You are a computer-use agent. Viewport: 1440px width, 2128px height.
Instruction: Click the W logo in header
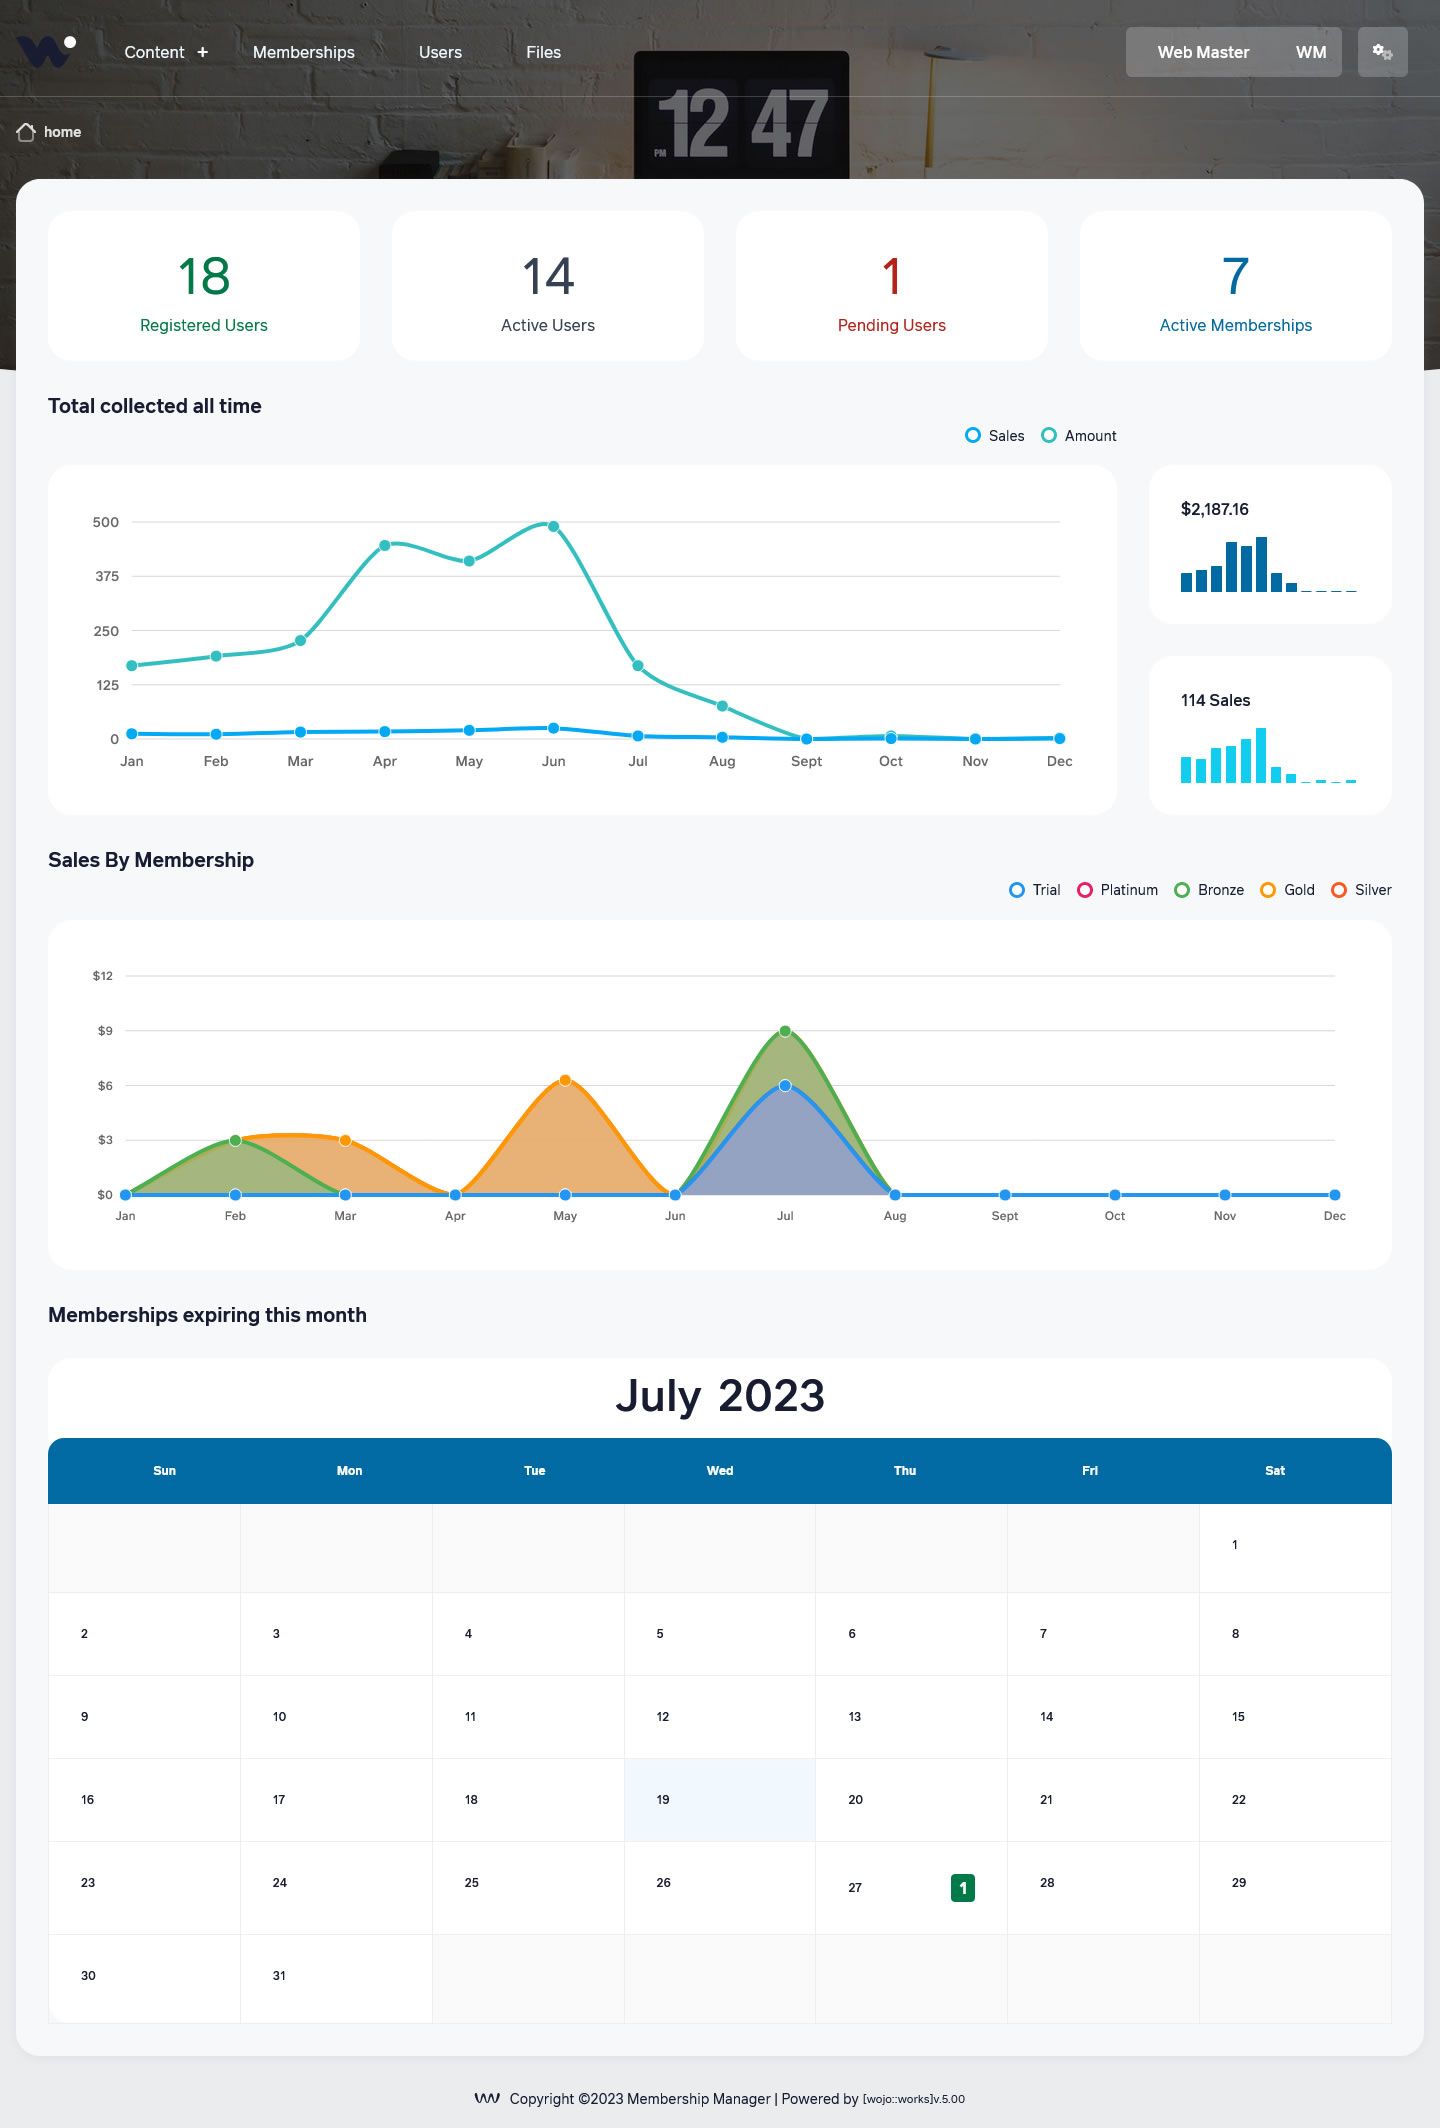point(45,52)
